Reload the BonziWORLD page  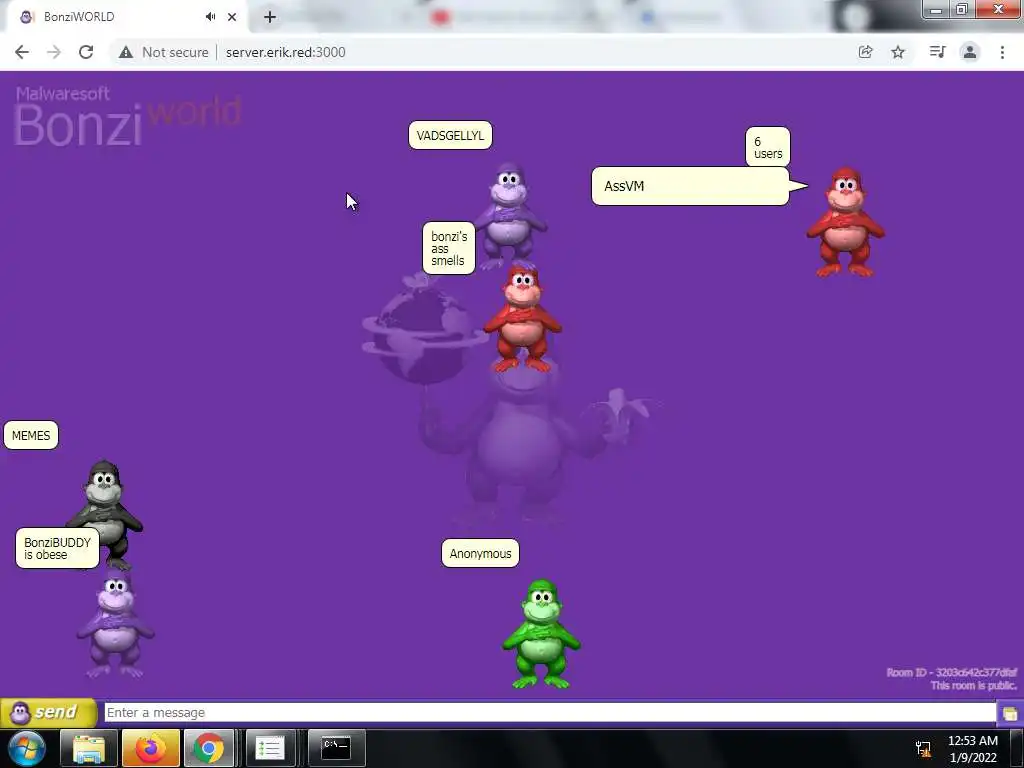click(x=86, y=52)
